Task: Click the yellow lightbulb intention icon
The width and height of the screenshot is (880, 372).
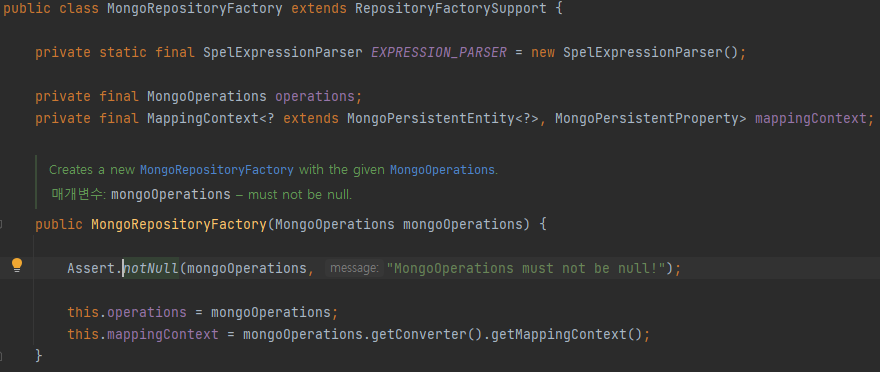Action: pos(17,265)
